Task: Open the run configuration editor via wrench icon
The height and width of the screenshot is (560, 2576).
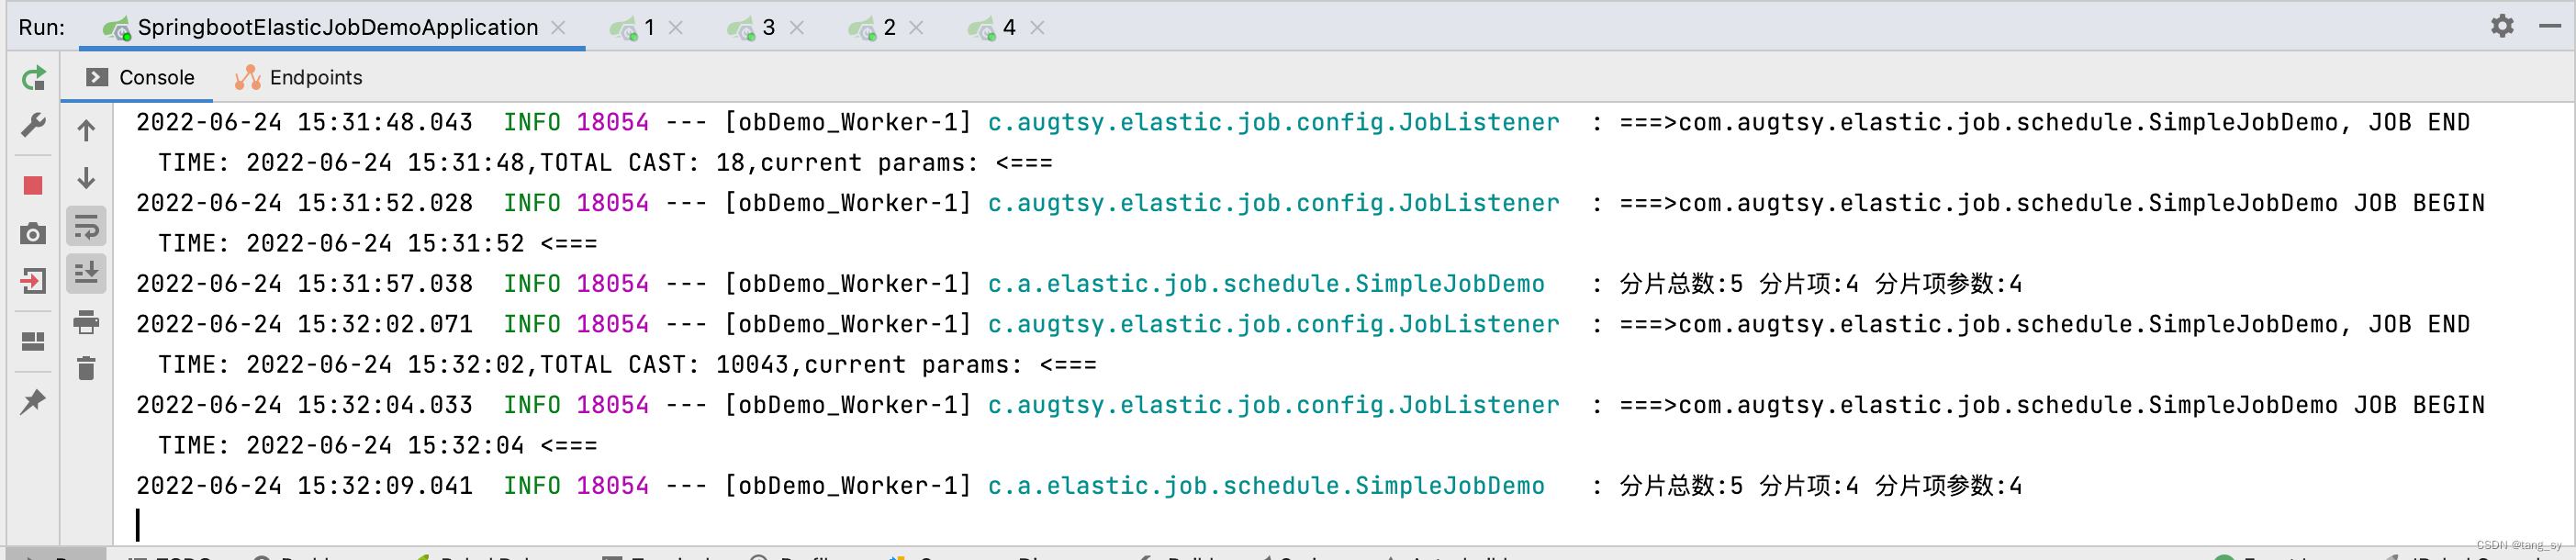Action: click(33, 124)
